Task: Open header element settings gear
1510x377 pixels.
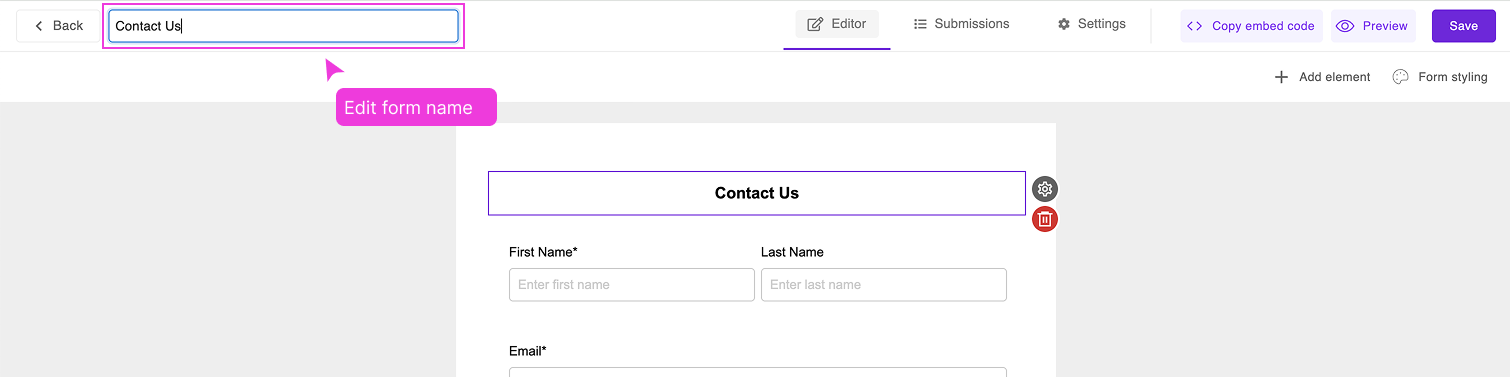Action: click(x=1045, y=189)
